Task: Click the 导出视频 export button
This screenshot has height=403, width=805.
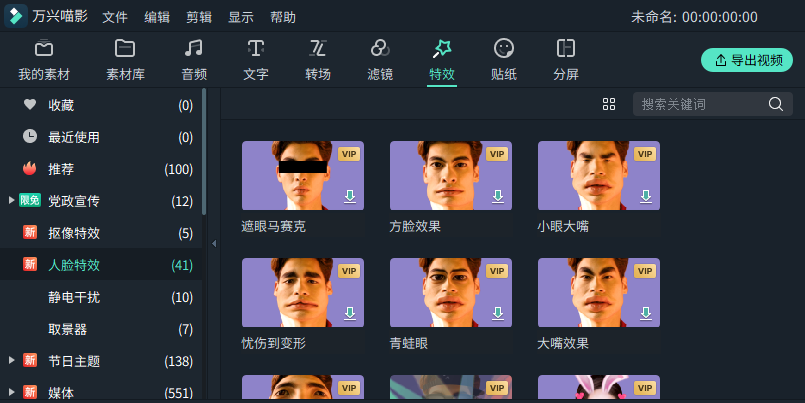Action: (747, 60)
